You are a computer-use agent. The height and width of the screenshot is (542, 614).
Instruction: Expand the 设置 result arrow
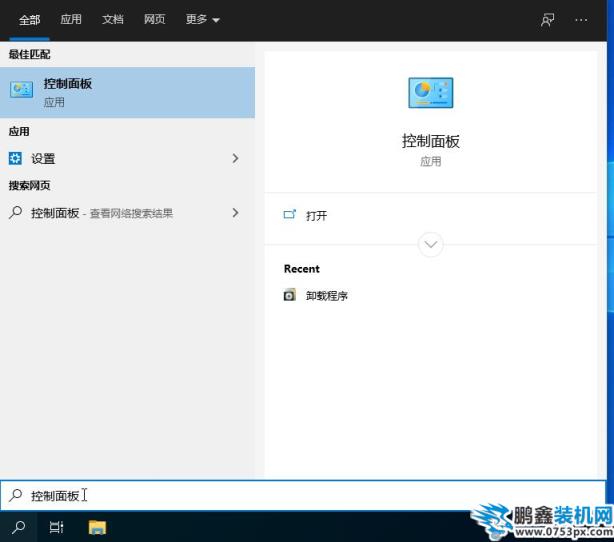coord(235,158)
